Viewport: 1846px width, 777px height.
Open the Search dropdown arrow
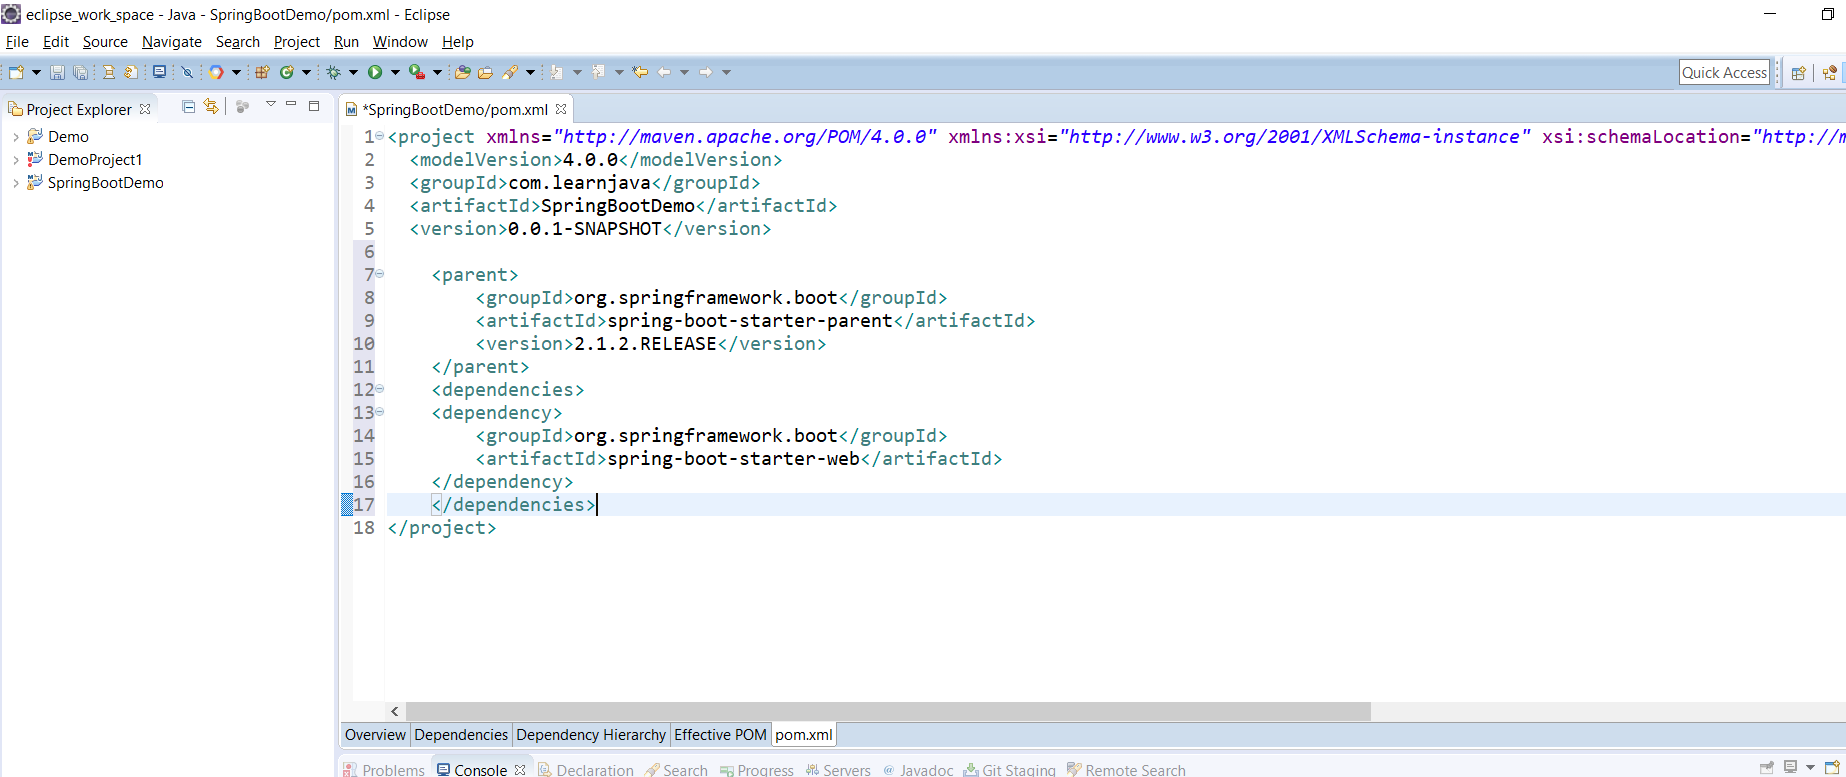tap(530, 72)
